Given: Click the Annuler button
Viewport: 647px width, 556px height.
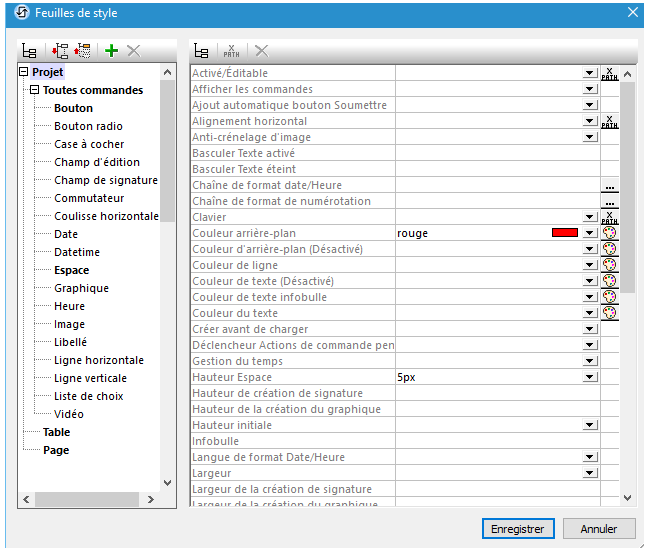Looking at the screenshot, I should [x=599, y=529].
